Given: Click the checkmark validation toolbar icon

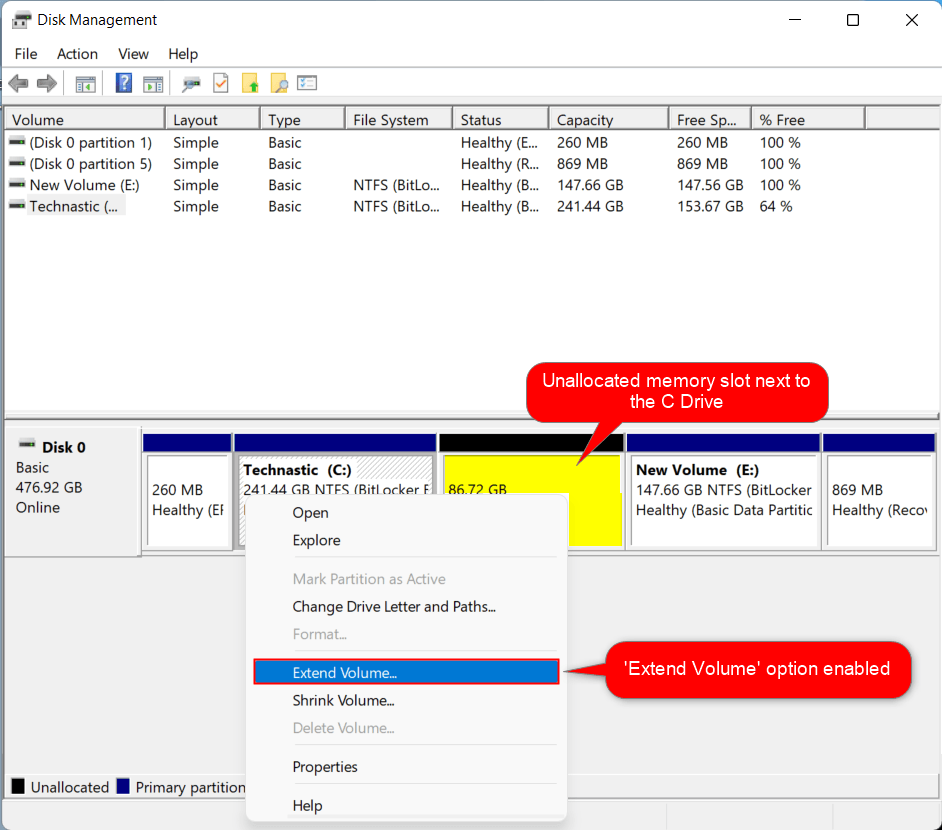Looking at the screenshot, I should (220, 83).
